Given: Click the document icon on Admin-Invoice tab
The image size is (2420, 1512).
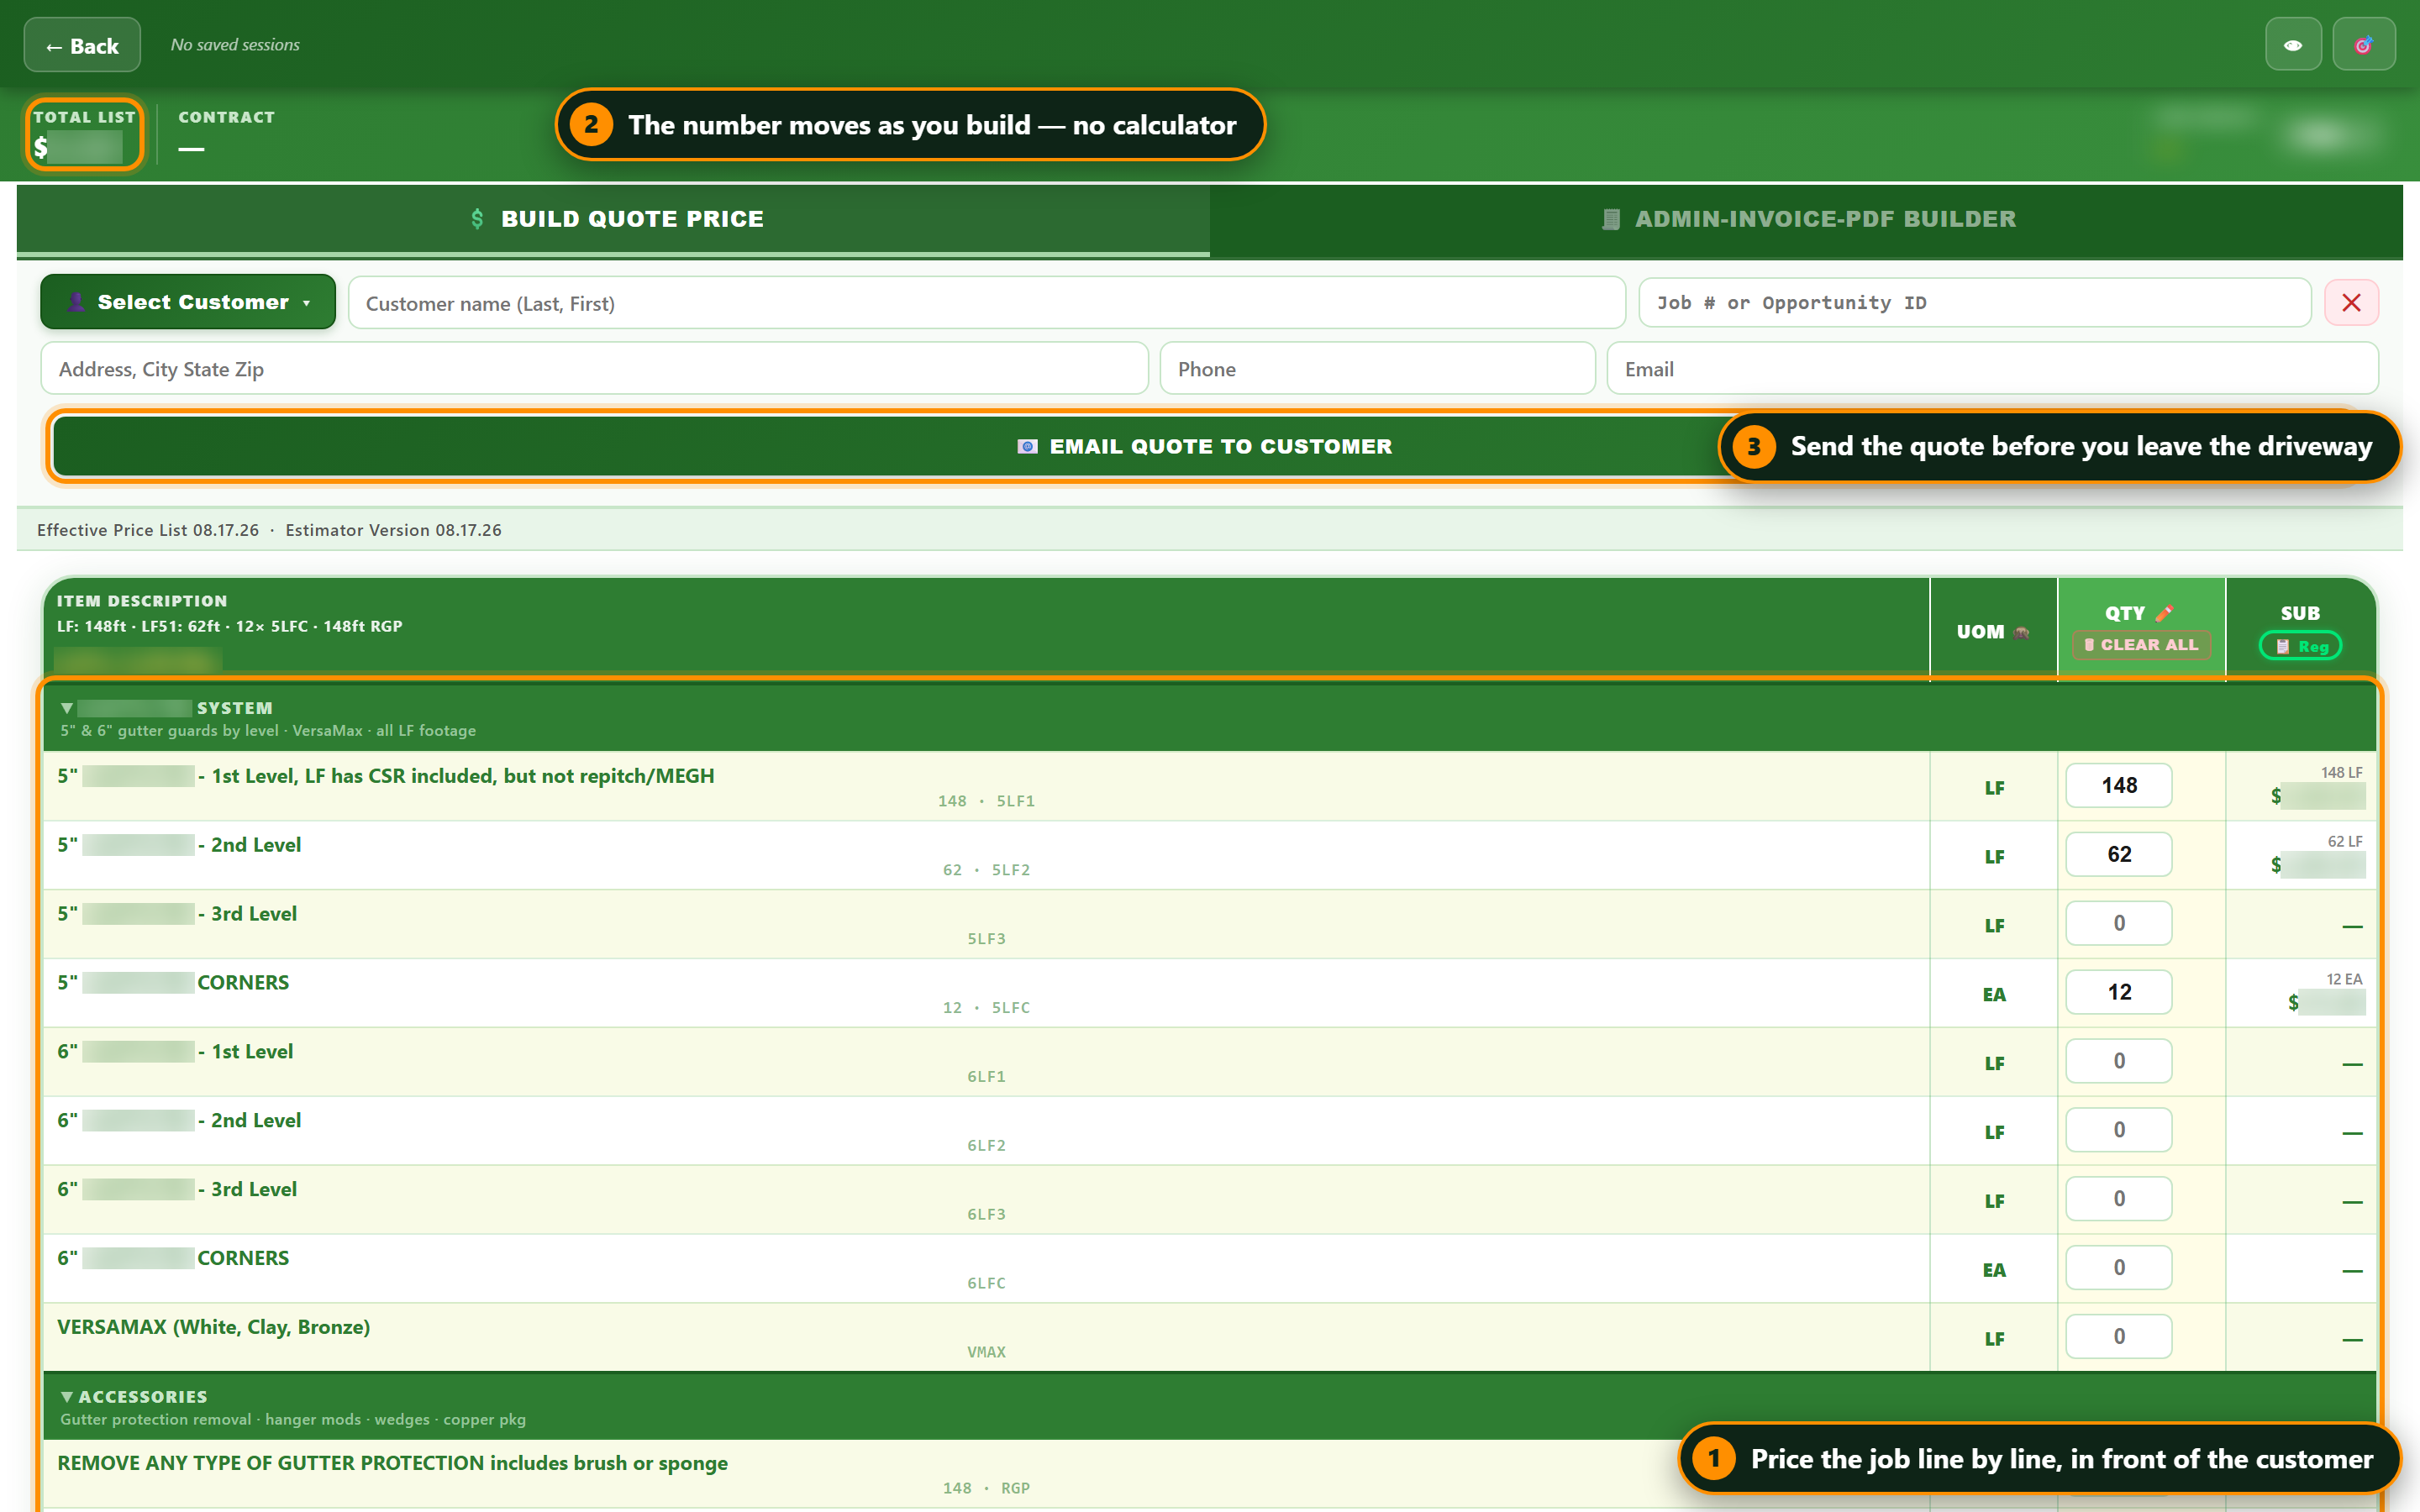Looking at the screenshot, I should [1610, 219].
